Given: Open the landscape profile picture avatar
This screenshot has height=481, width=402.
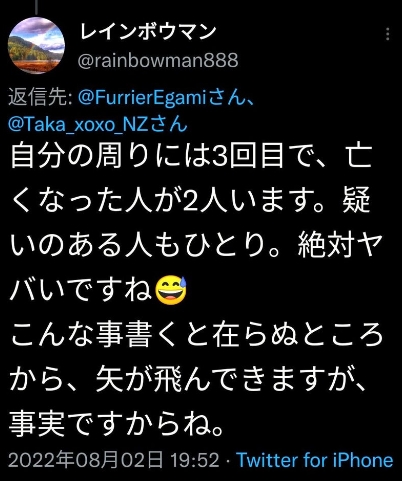Looking at the screenshot, I should pyautogui.click(x=36, y=46).
